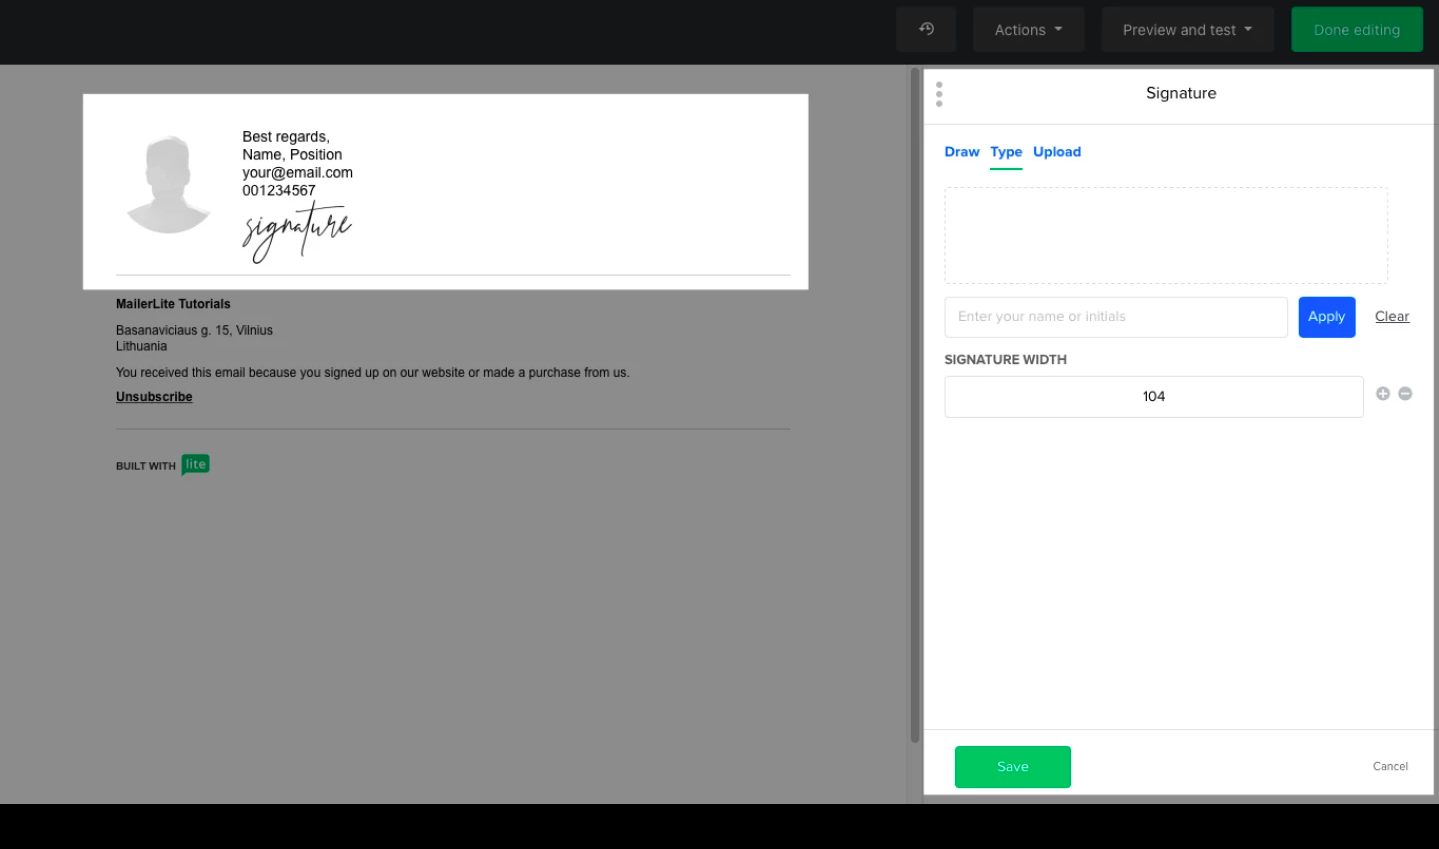The width and height of the screenshot is (1439, 849).
Task: Open the Actions dropdown menu
Action: coord(1028,30)
